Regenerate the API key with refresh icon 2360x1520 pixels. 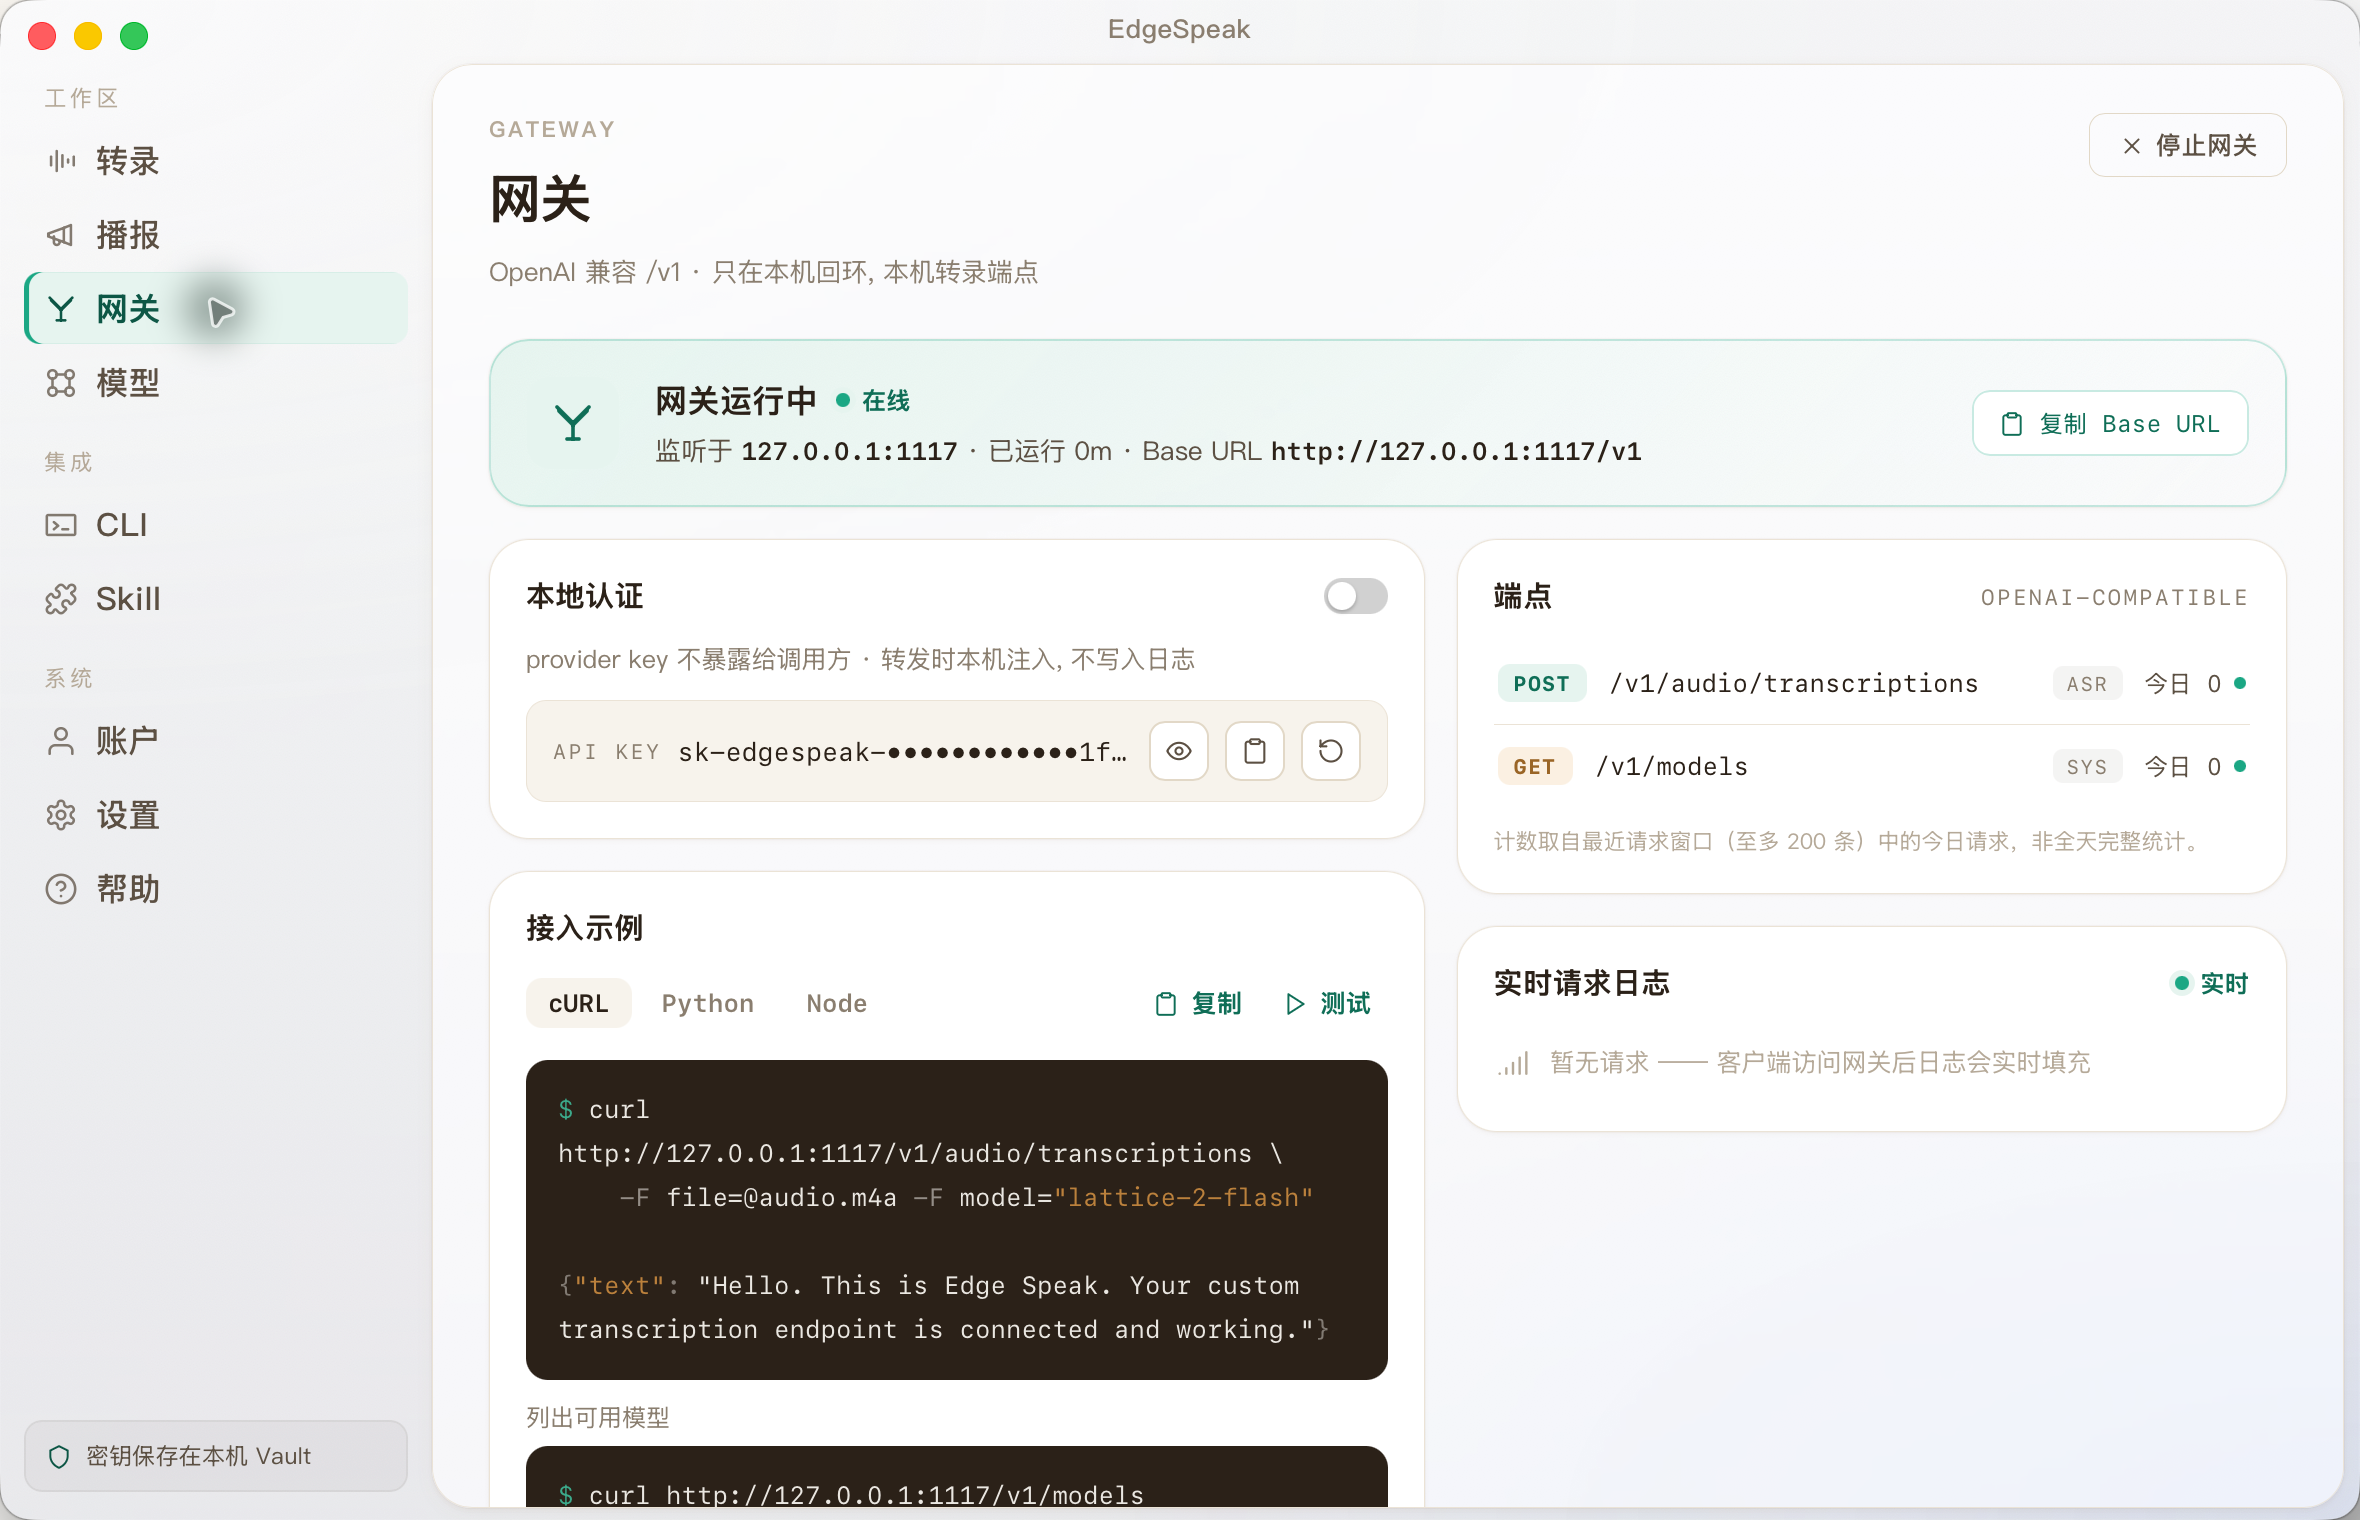[x=1331, y=751]
